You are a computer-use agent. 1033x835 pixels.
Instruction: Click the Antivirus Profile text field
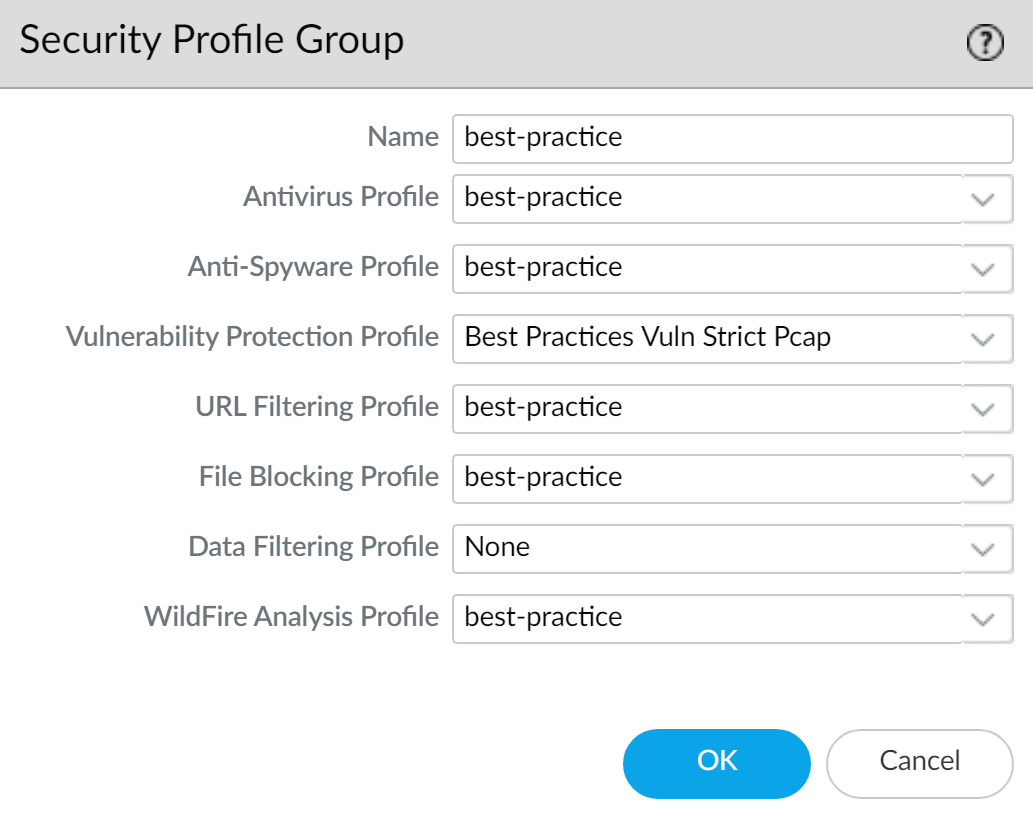(x=706, y=198)
